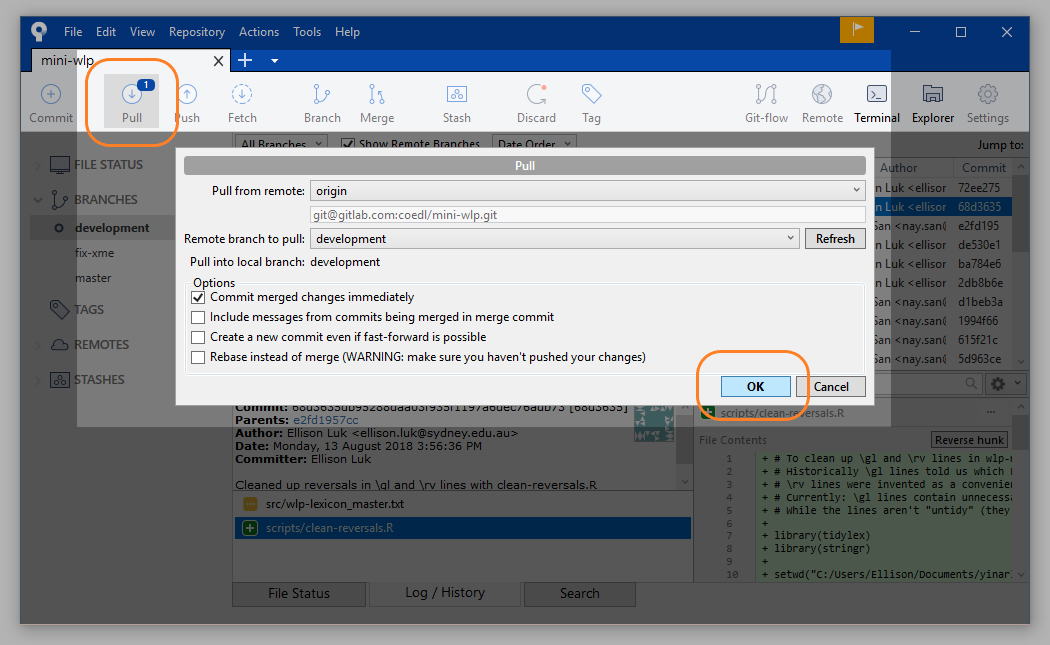Close the mini-wlp repository tab
The height and width of the screenshot is (645, 1050).
tap(218, 61)
